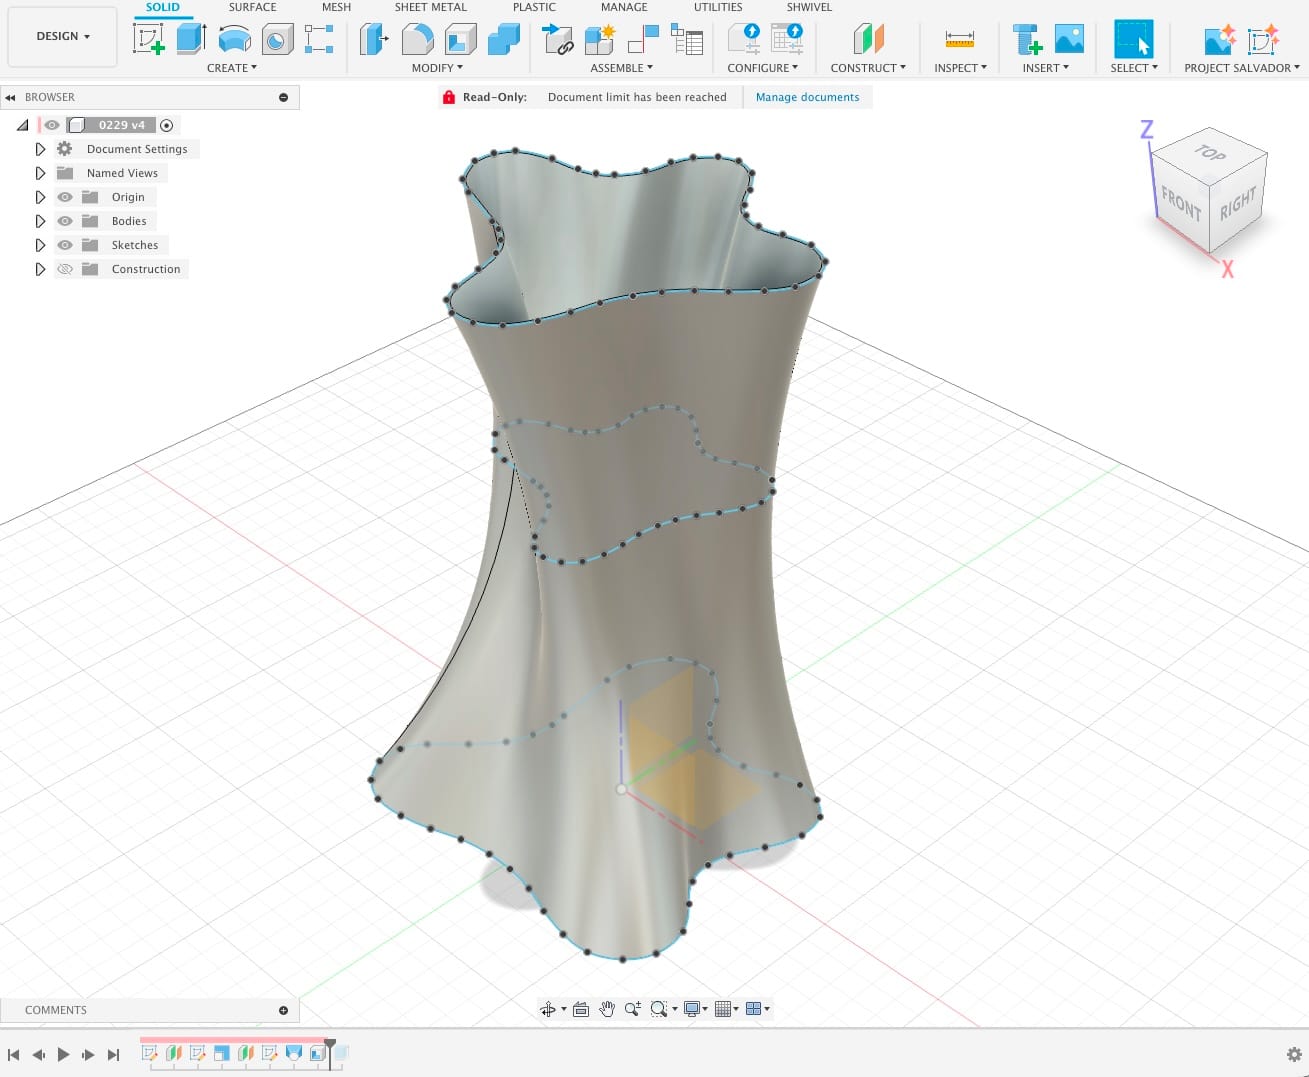The height and width of the screenshot is (1077, 1309).
Task: Activate the Pan hand tool
Action: click(x=607, y=1009)
